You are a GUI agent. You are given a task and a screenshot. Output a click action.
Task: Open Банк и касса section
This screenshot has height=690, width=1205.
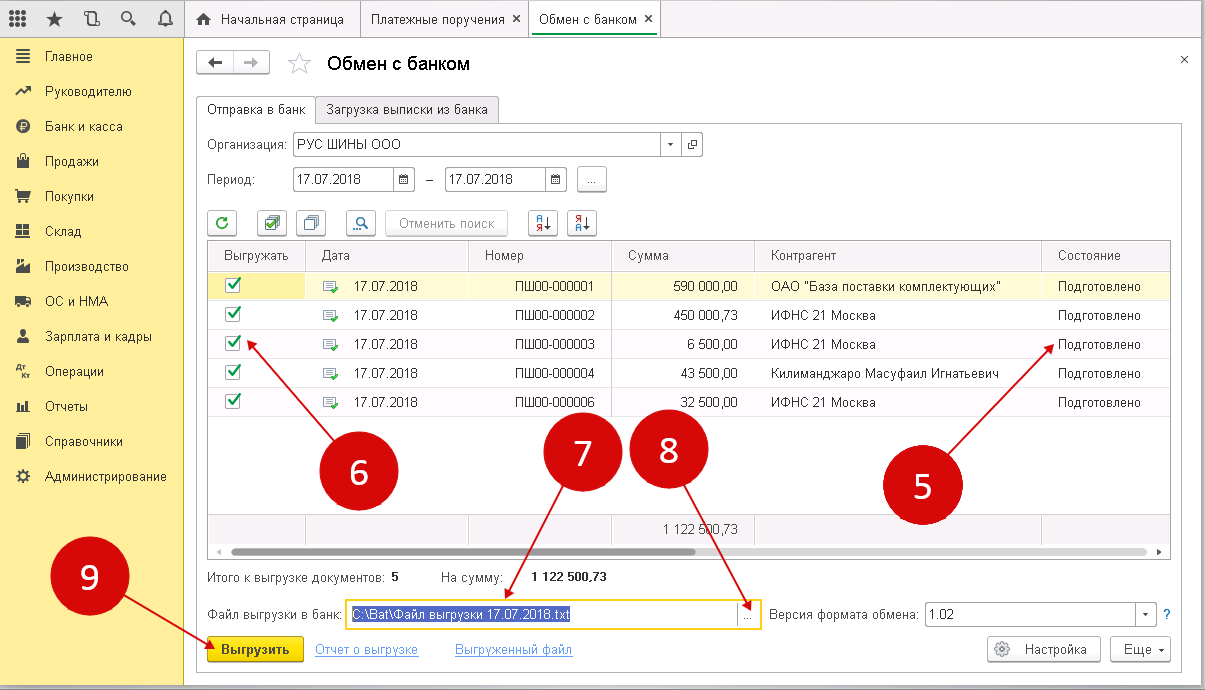pos(83,127)
